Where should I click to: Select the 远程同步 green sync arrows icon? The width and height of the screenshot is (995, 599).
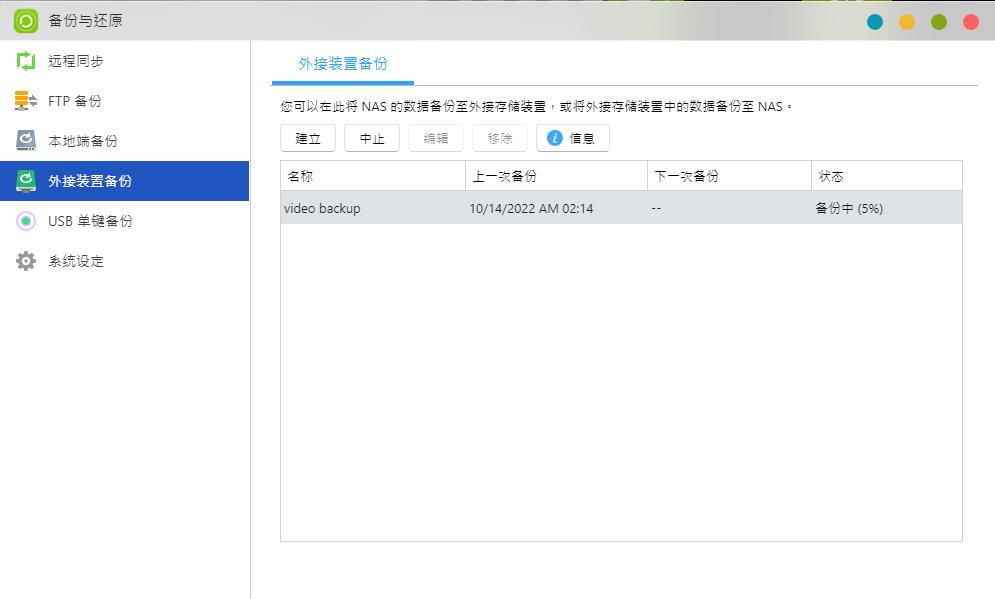coord(25,60)
